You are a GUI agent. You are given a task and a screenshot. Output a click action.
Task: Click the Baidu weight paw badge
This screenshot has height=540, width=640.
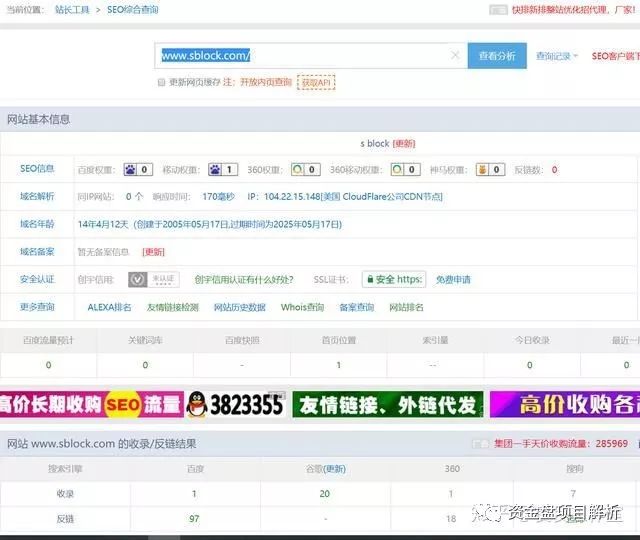coord(138,169)
